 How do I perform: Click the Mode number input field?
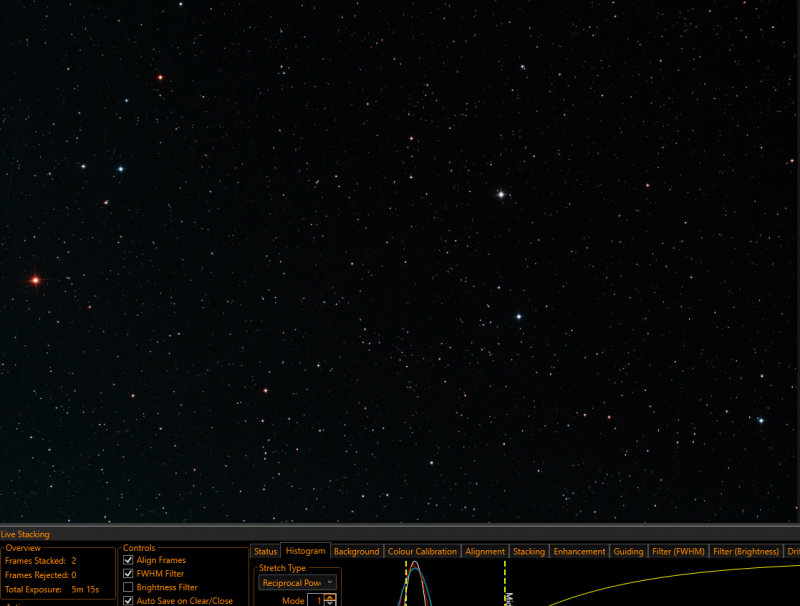316,600
